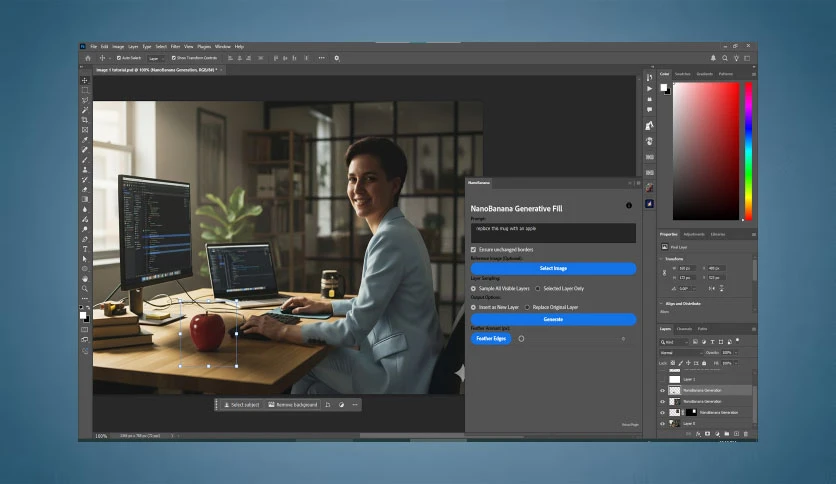Click into the NanoBanana prompt text field
The image size is (836, 484).
pos(553,233)
